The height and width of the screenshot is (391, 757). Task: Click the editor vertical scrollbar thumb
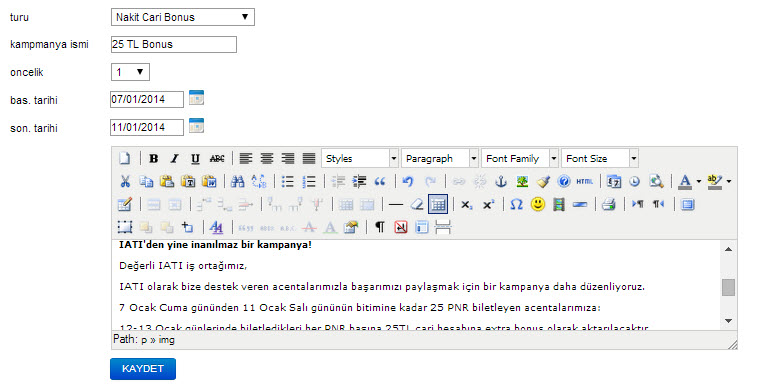729,287
